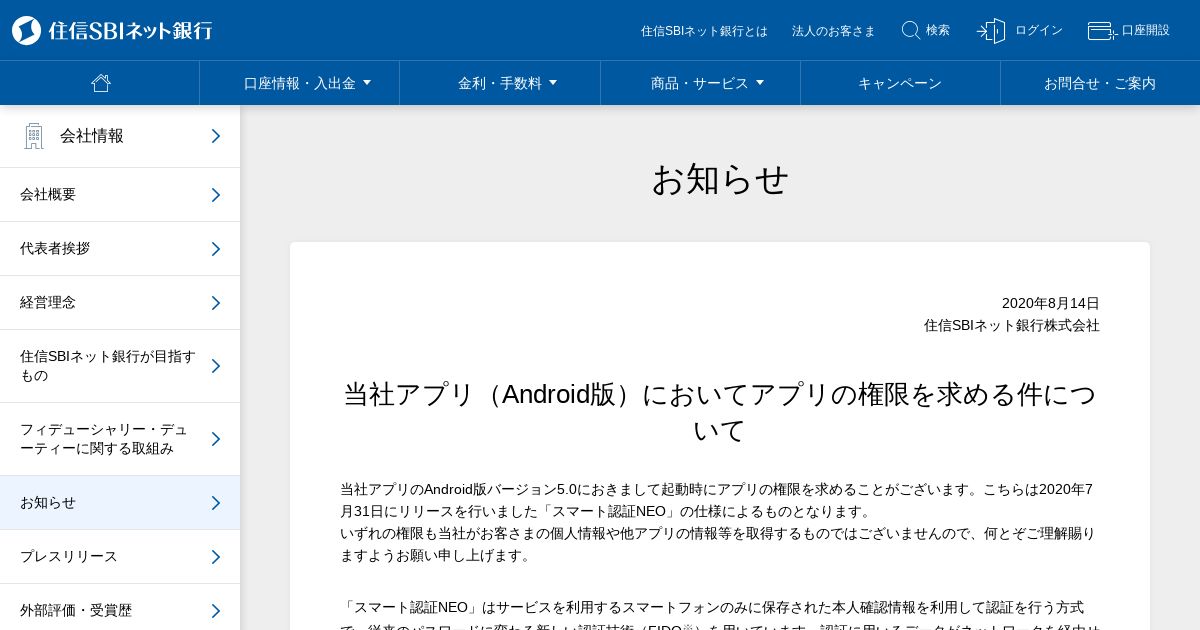Click the 検索 label in header
Image resolution: width=1200 pixels, height=630 pixels.
pyautogui.click(x=938, y=30)
